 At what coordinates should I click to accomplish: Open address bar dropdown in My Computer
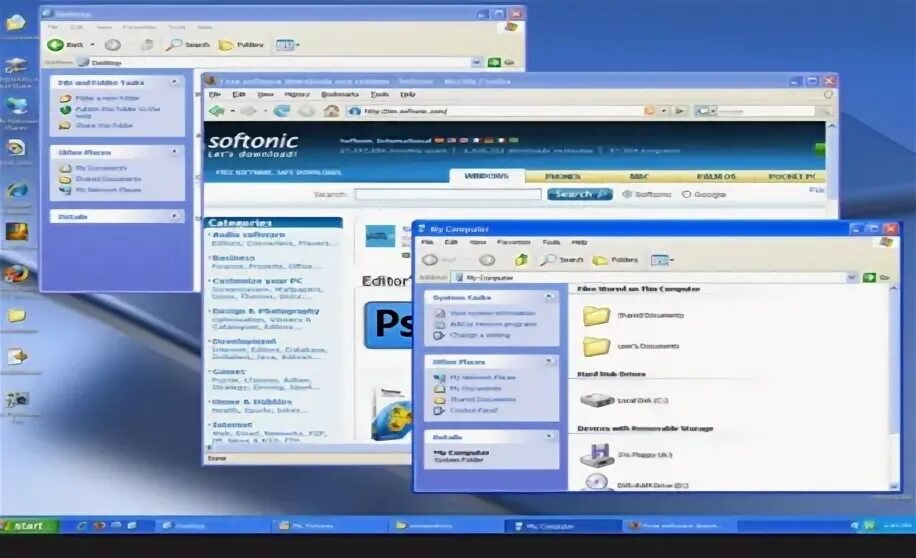[851, 278]
